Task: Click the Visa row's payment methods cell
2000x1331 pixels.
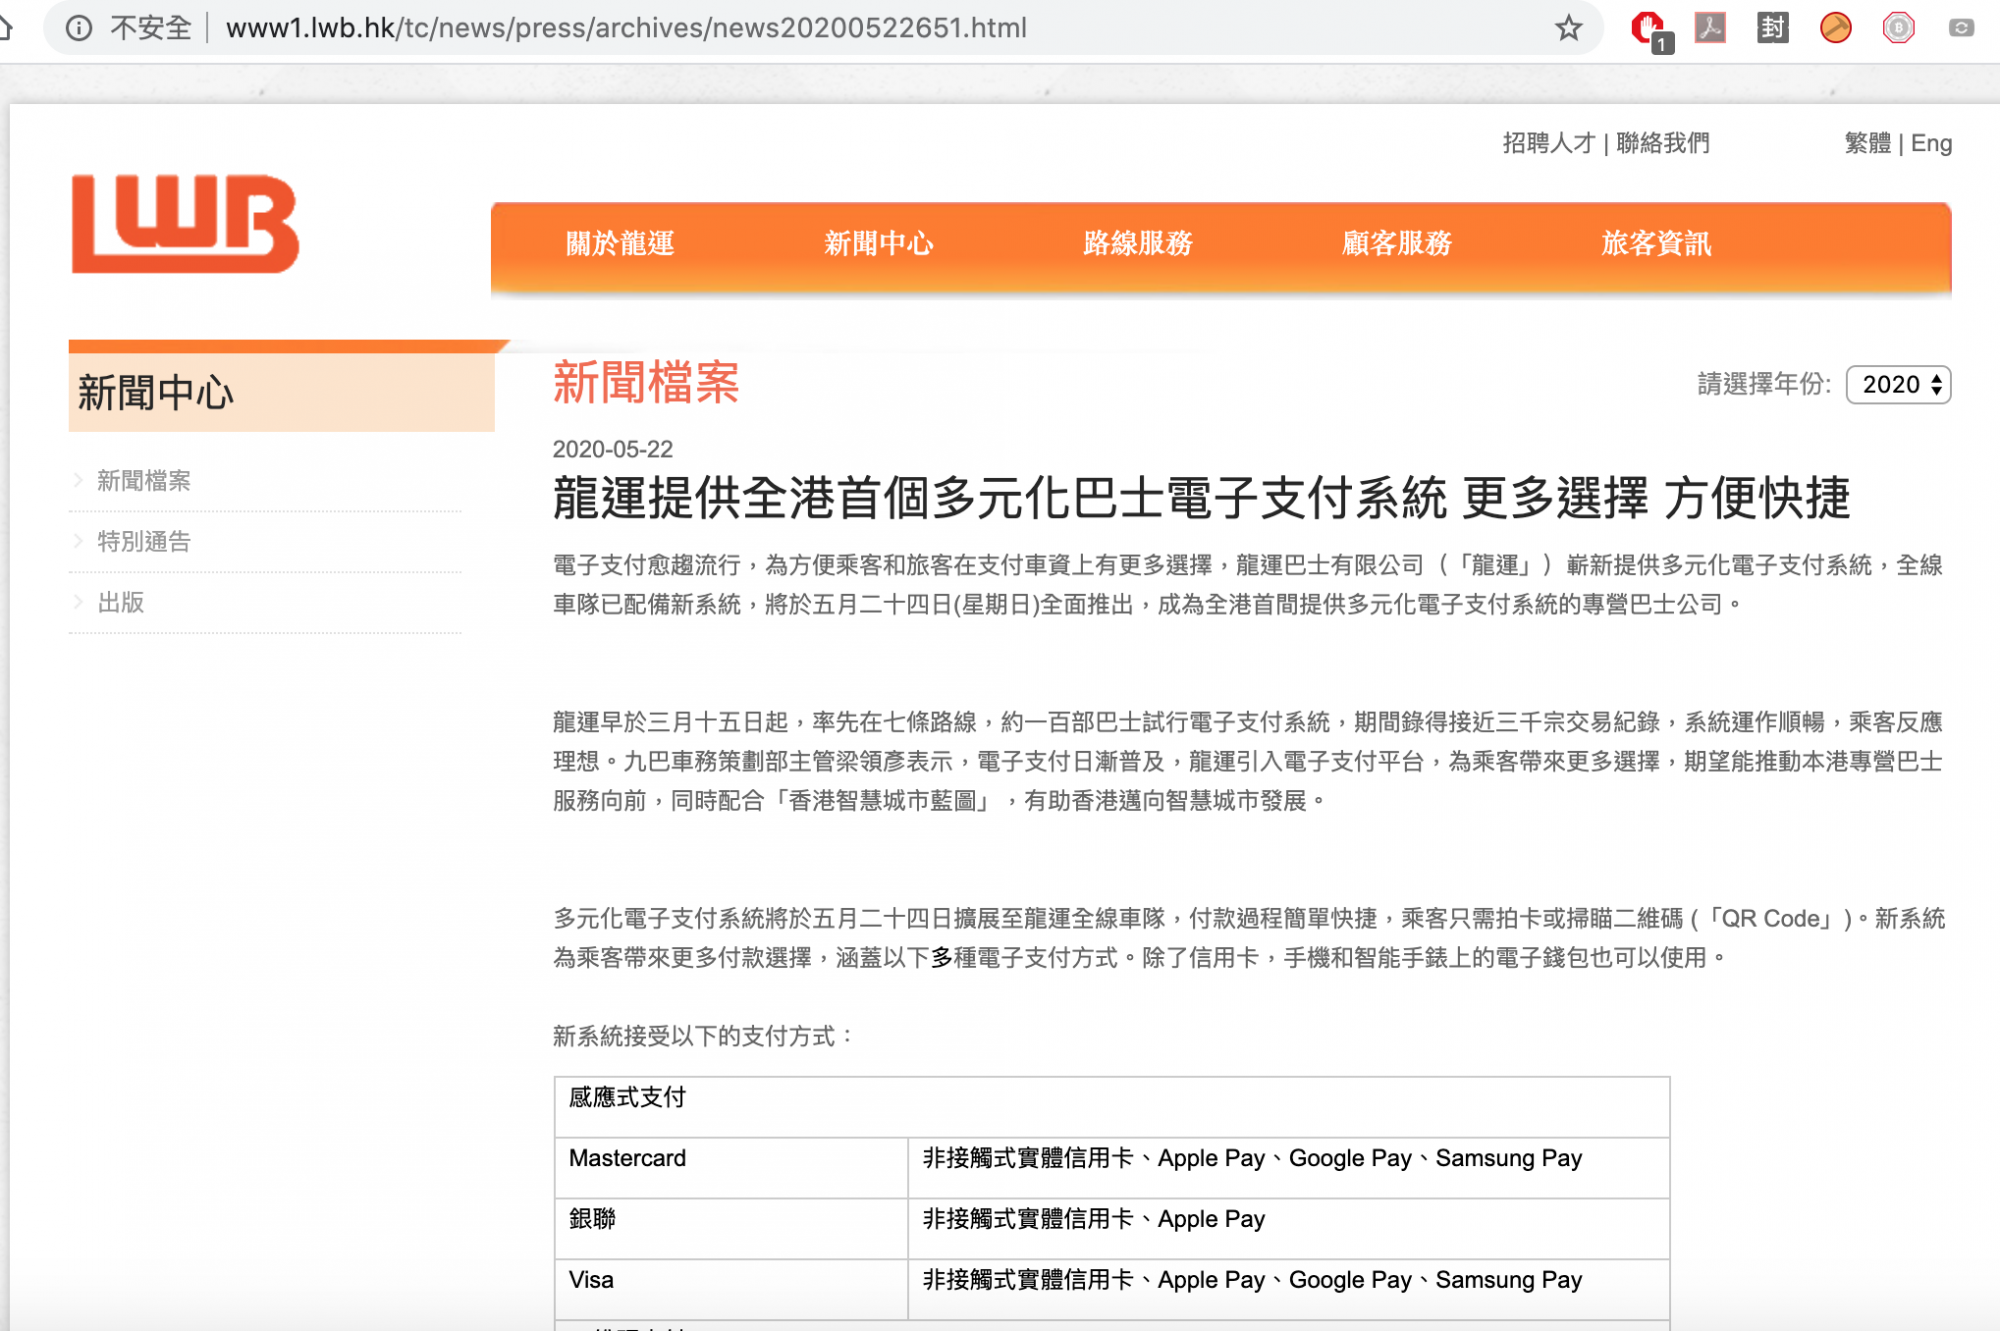Action: pos(1289,1290)
